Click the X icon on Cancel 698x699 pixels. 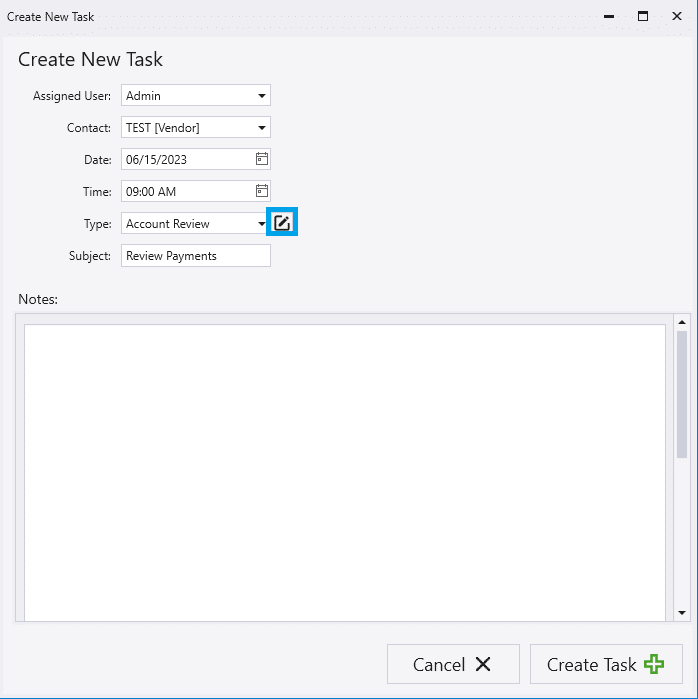tap(483, 664)
